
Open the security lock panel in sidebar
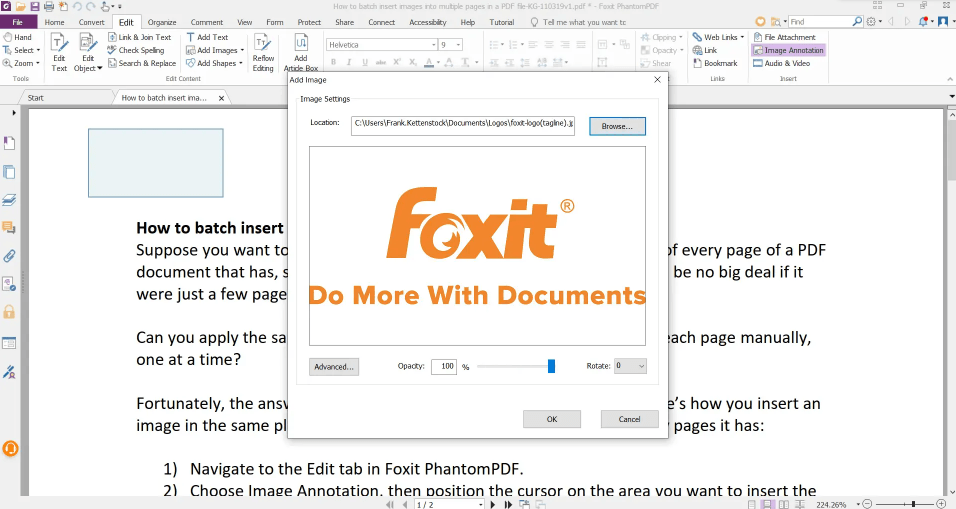[9, 313]
